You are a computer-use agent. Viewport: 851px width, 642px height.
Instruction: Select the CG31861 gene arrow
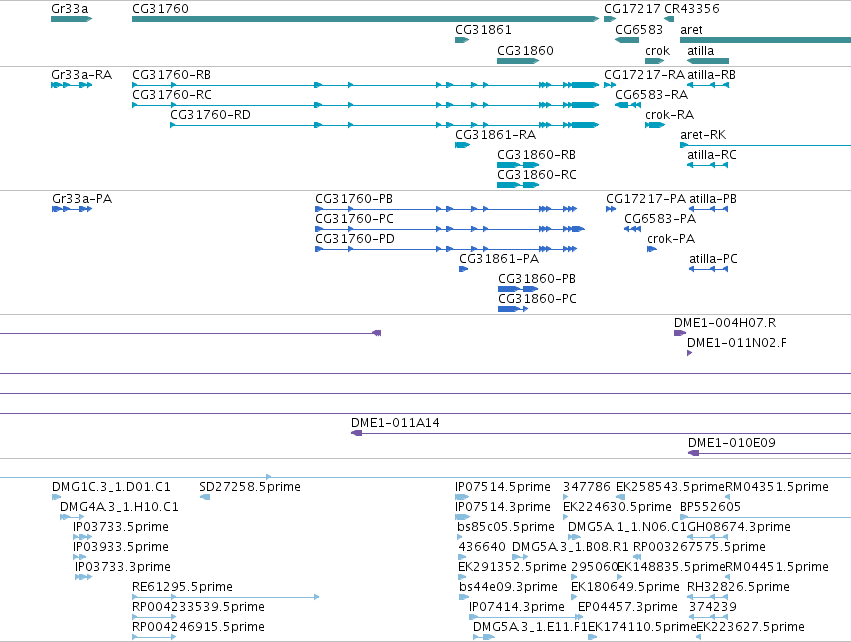(462, 40)
